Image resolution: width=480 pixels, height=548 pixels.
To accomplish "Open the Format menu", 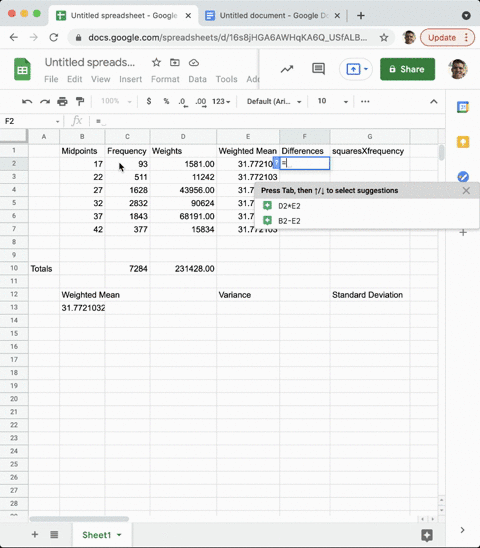I will tap(165, 79).
